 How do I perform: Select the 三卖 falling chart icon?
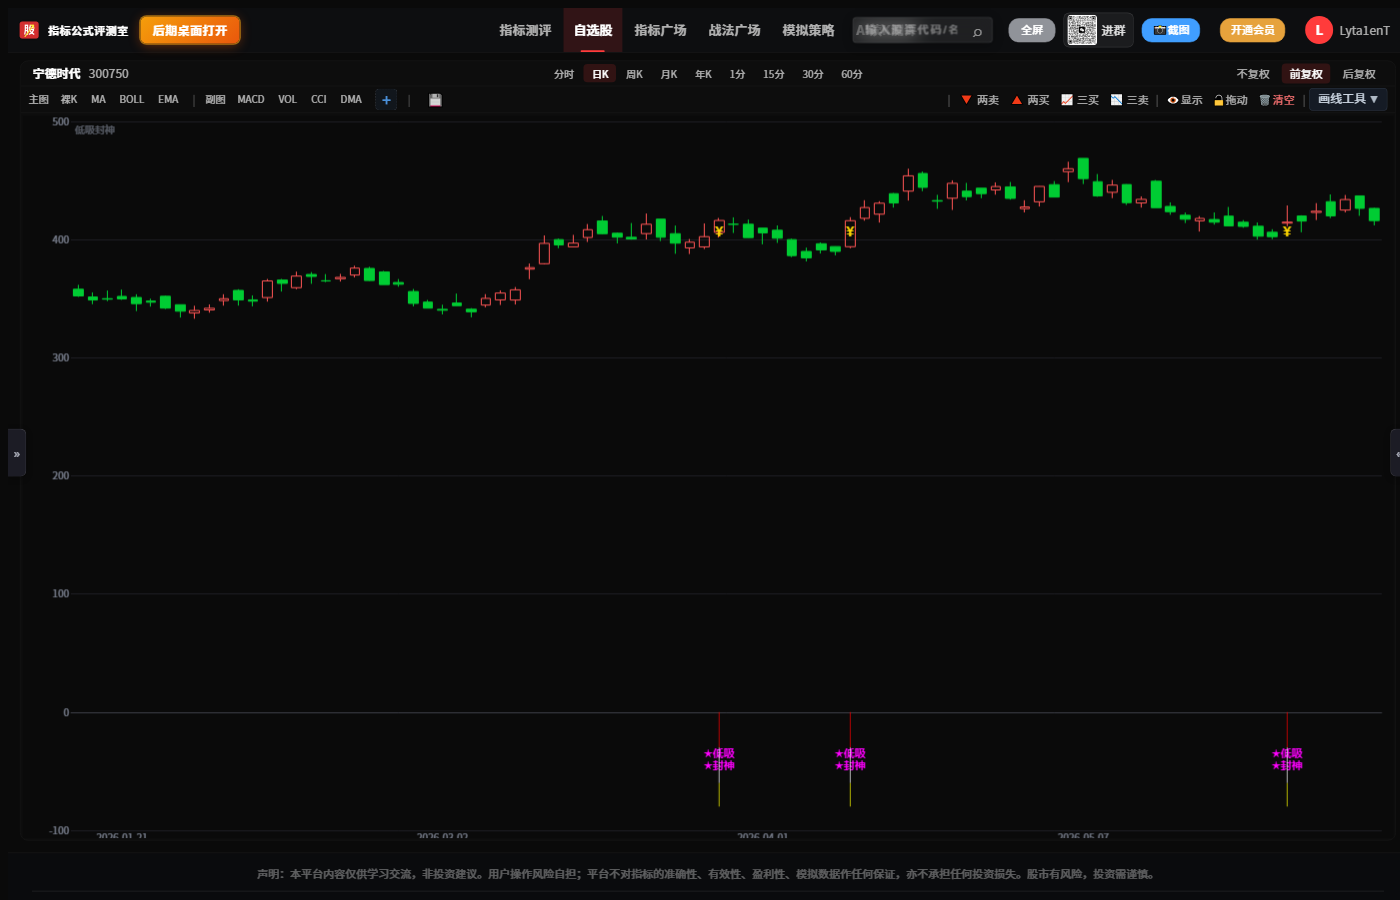coord(1117,100)
